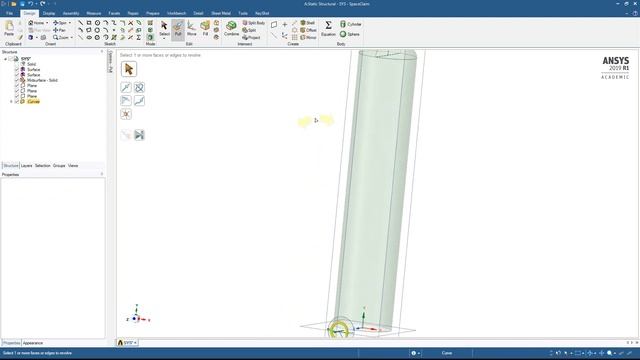Toggle visibility checkbox of first Plane
Screen dimensions: 640x360
pyautogui.click(x=17, y=86)
